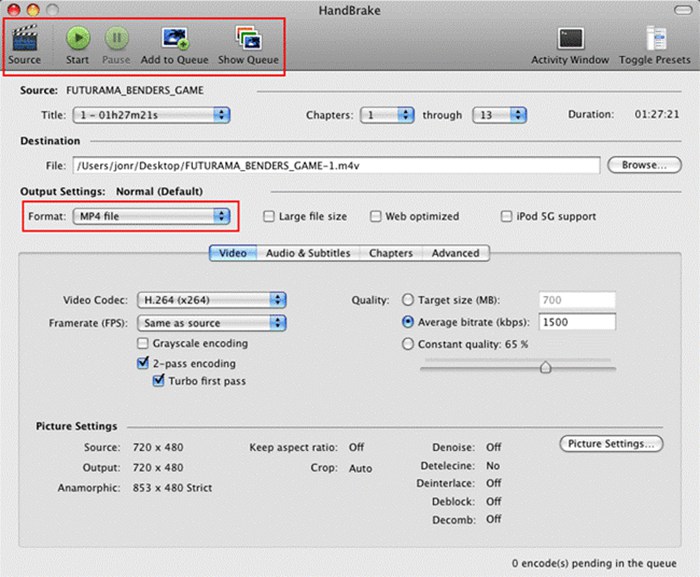The height and width of the screenshot is (577, 700).
Task: Open the Framerate (FPS) dropdown
Action: tap(212, 323)
